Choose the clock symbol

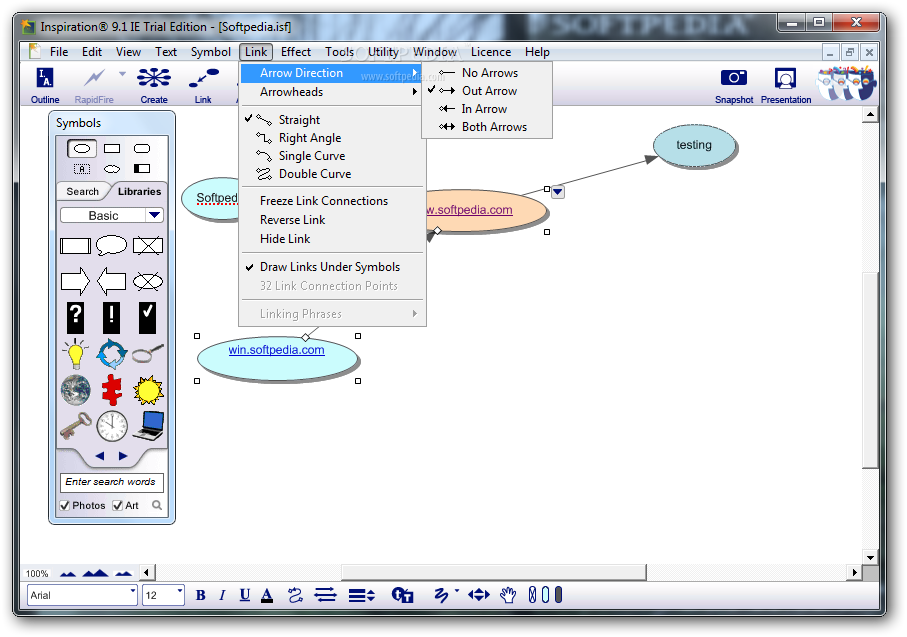point(112,426)
